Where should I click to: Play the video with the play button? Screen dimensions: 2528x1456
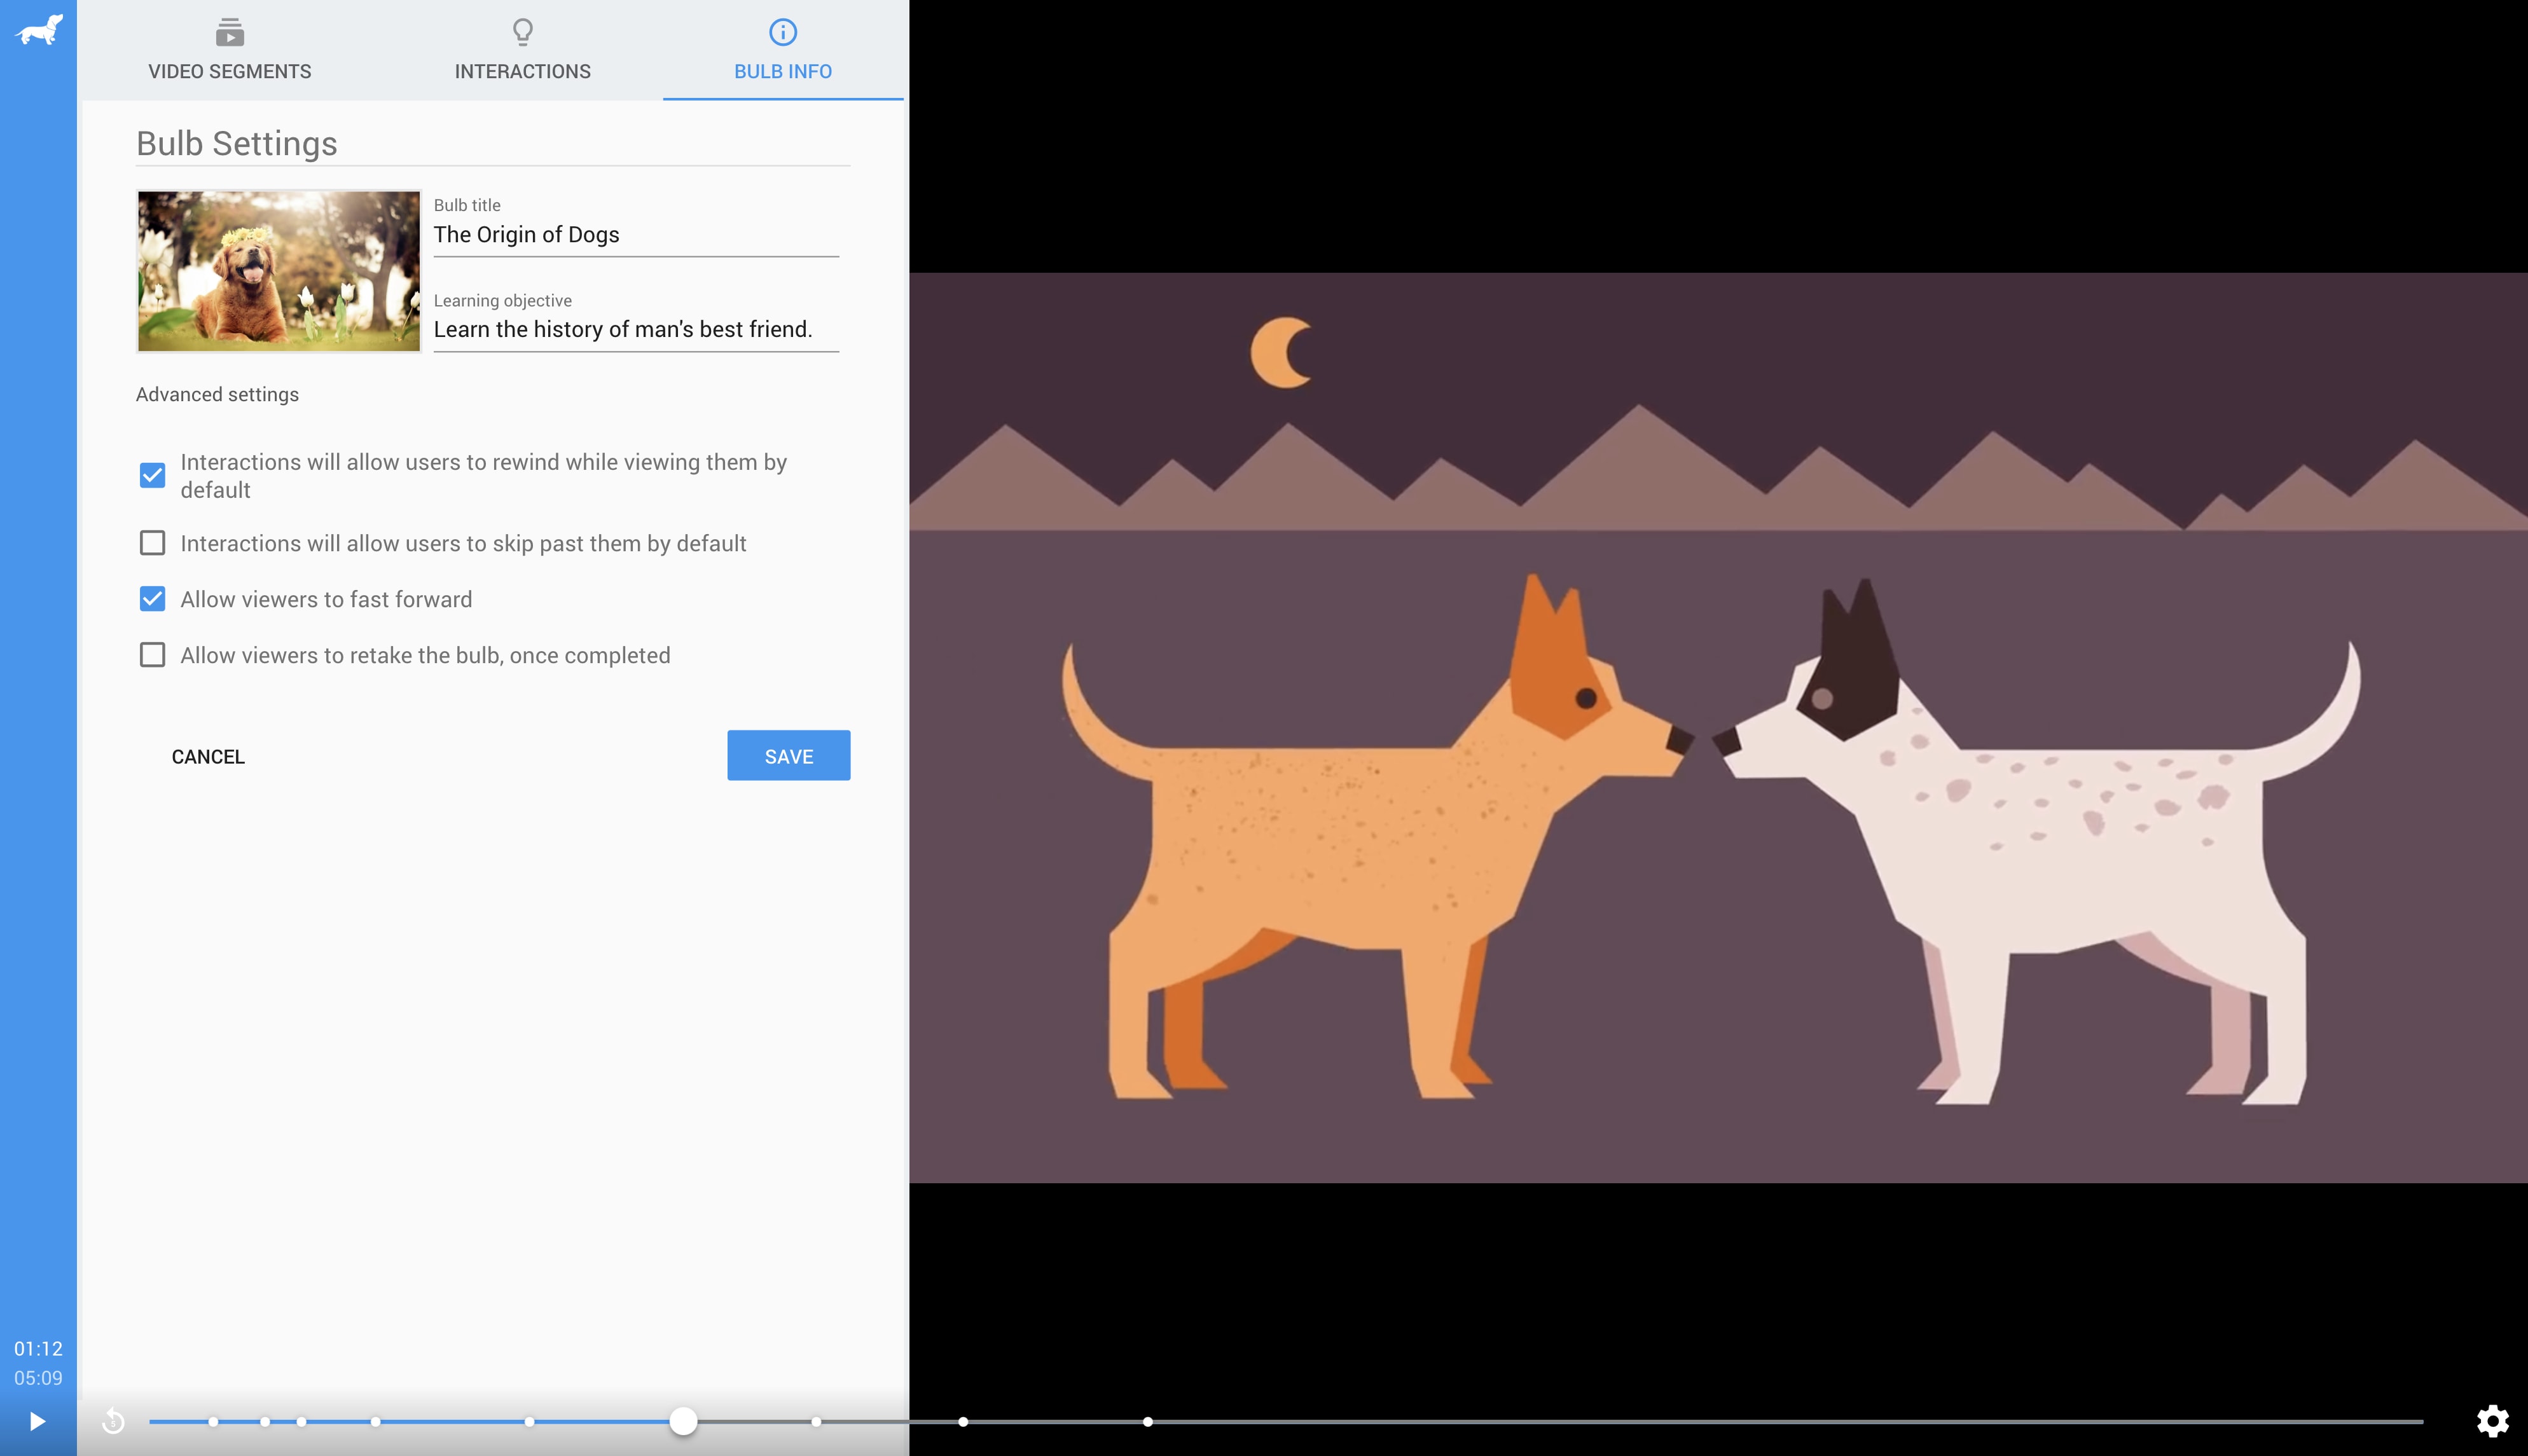click(x=37, y=1421)
